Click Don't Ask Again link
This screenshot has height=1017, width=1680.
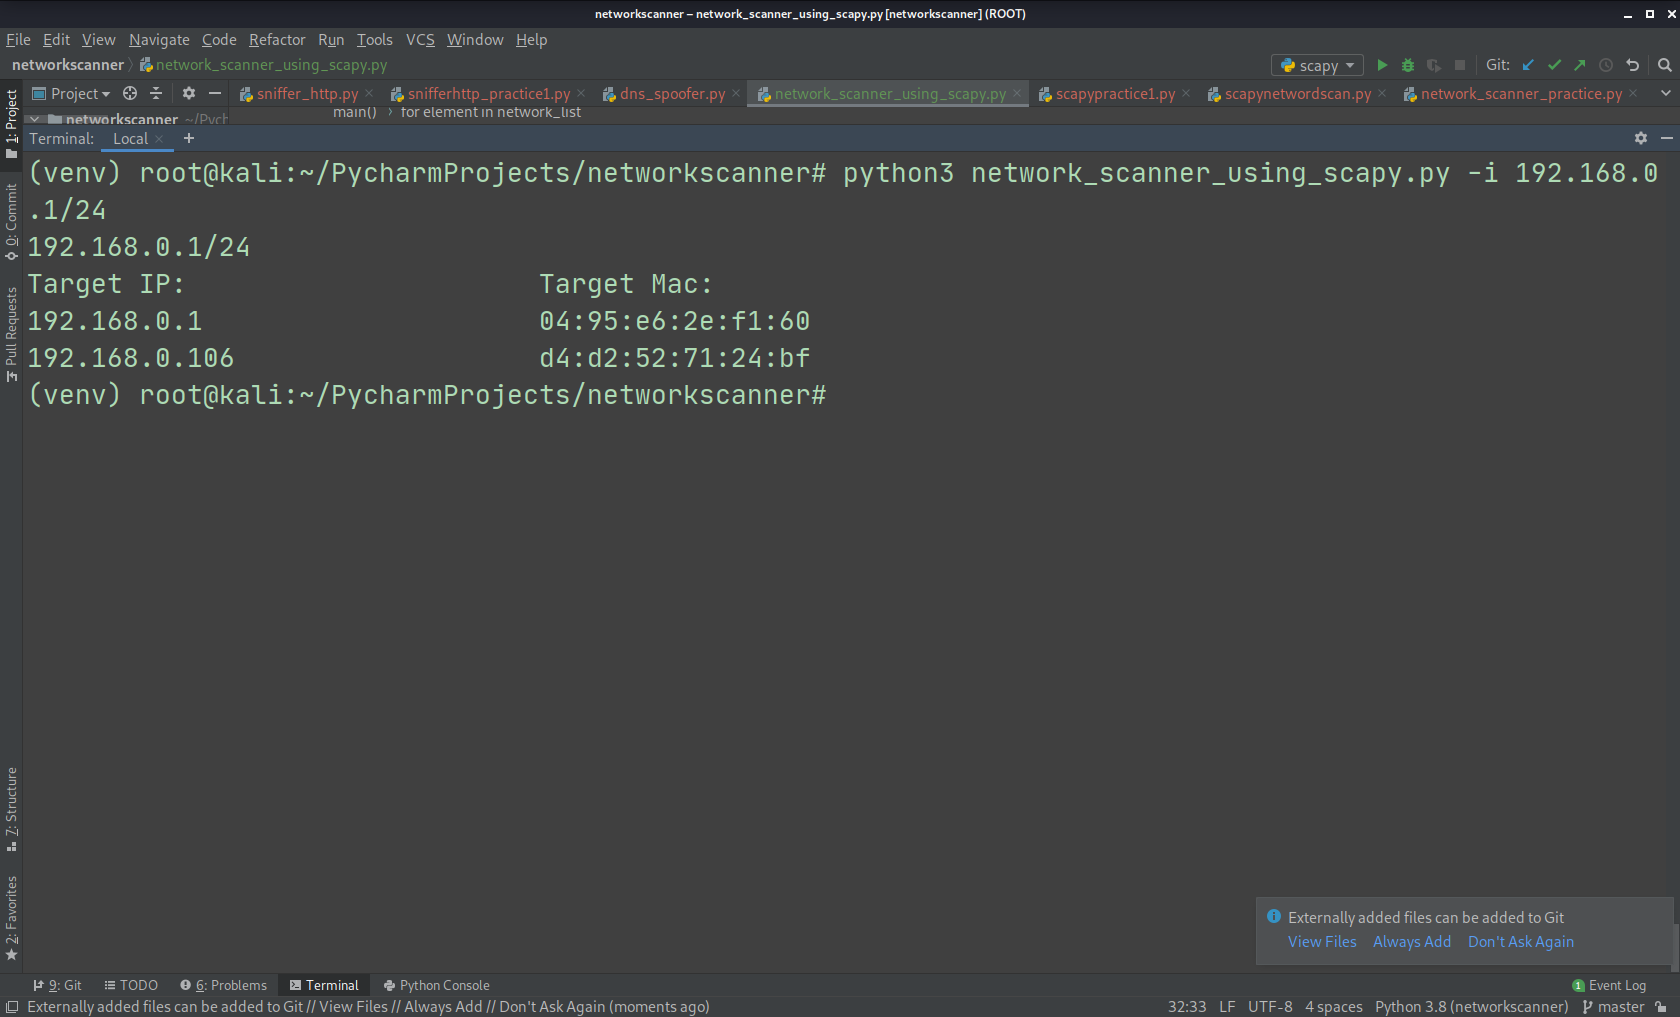click(x=1520, y=942)
